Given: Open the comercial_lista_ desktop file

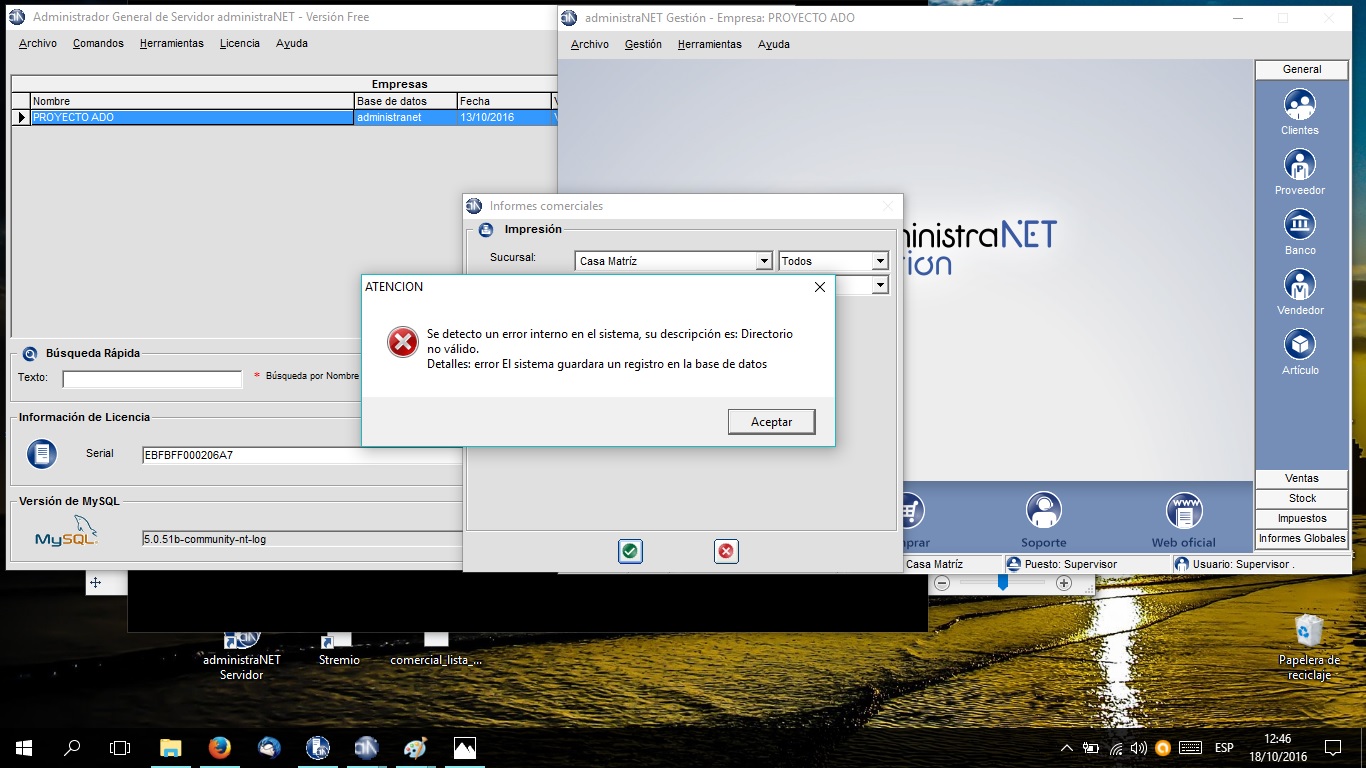Looking at the screenshot, I should click(x=436, y=649).
